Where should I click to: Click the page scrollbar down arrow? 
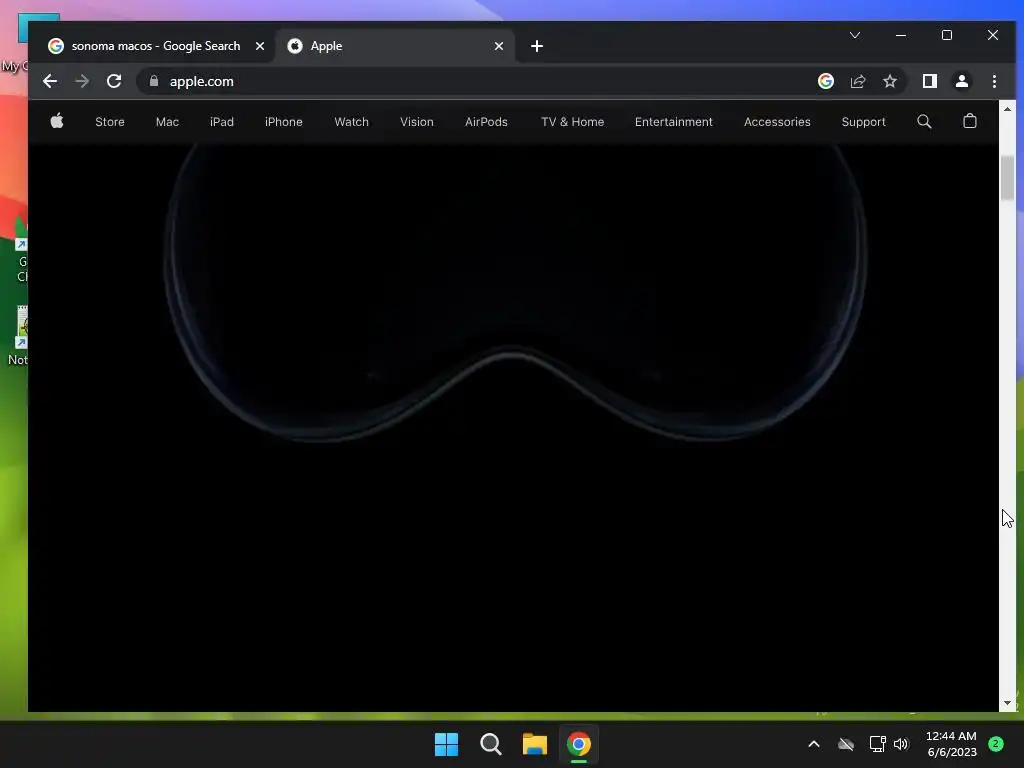1007,703
